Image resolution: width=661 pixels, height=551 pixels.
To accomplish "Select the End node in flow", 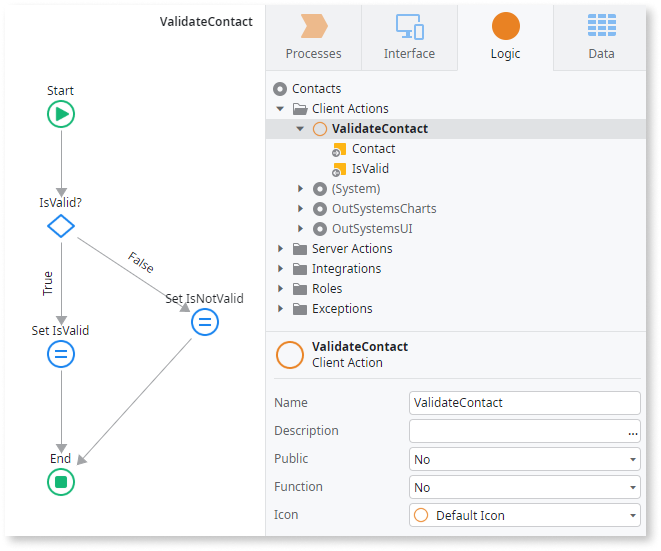I will coord(61,482).
